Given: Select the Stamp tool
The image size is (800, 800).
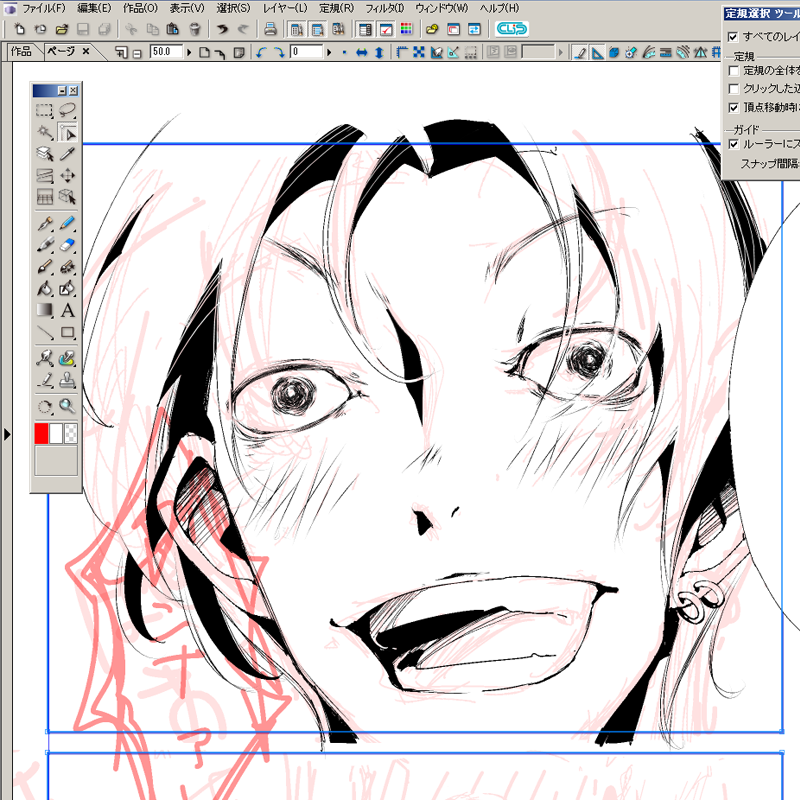Looking at the screenshot, I should pos(67,380).
